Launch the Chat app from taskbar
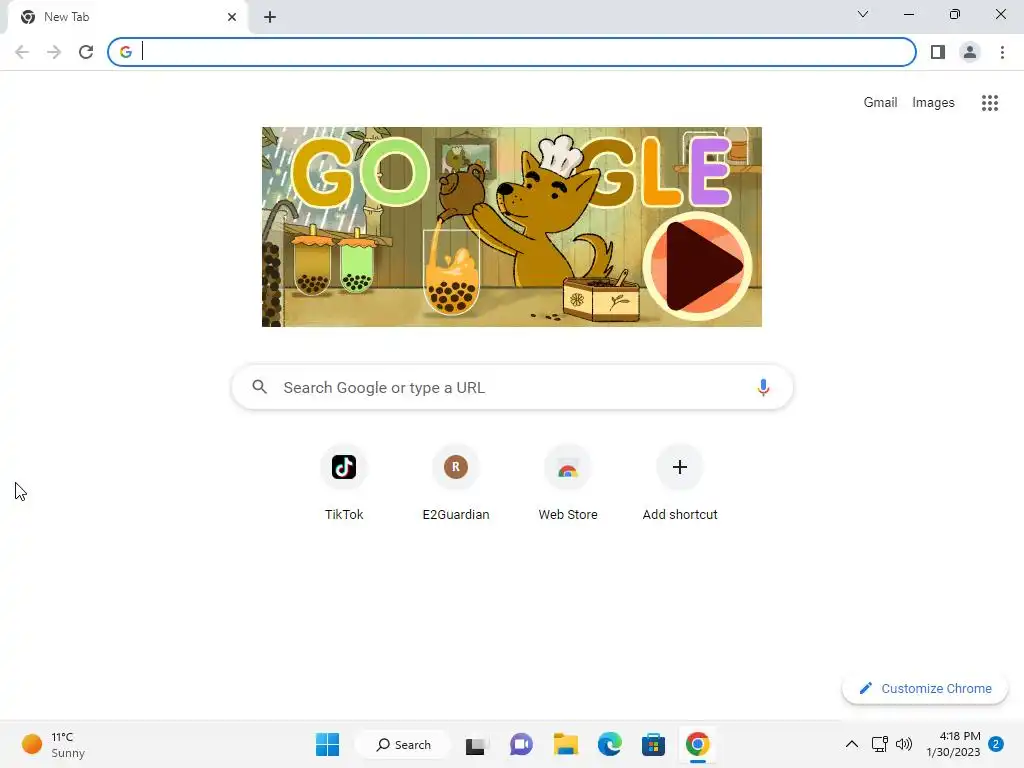The height and width of the screenshot is (768, 1024). (521, 744)
